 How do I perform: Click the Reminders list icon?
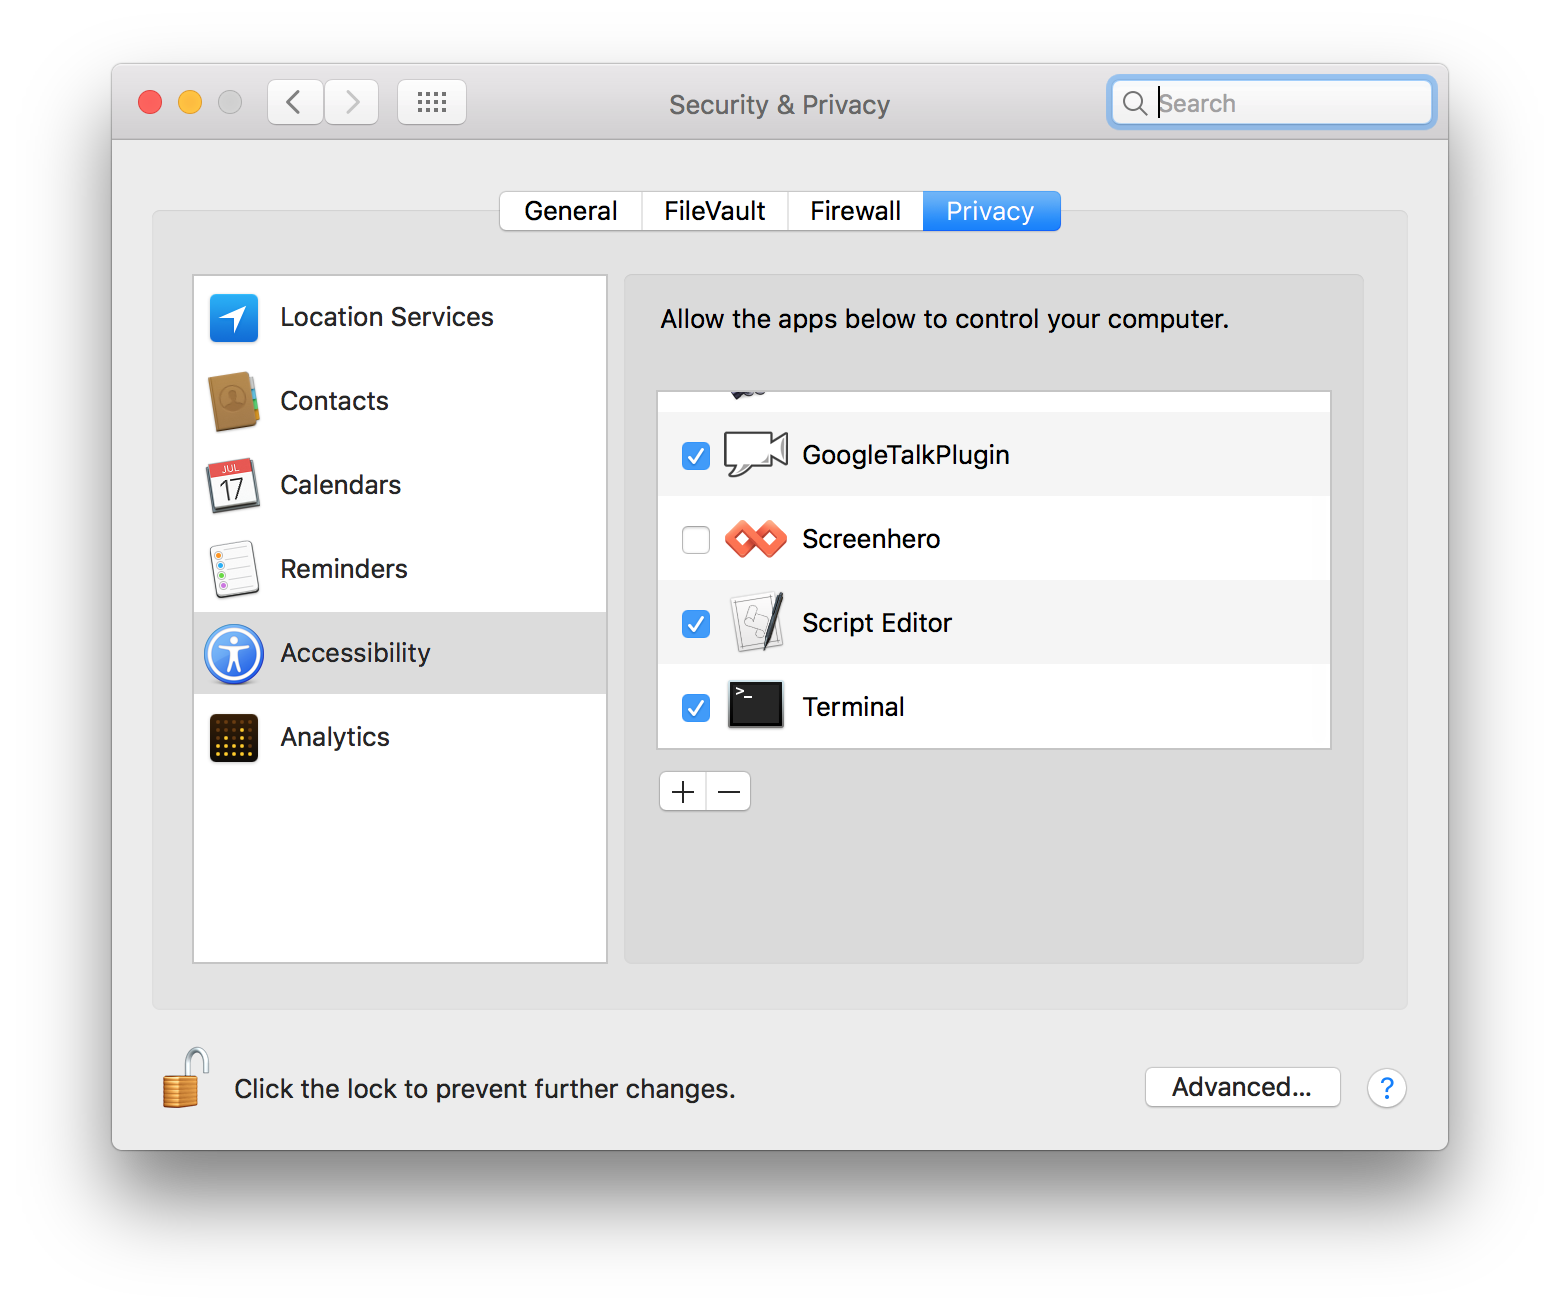point(234,569)
